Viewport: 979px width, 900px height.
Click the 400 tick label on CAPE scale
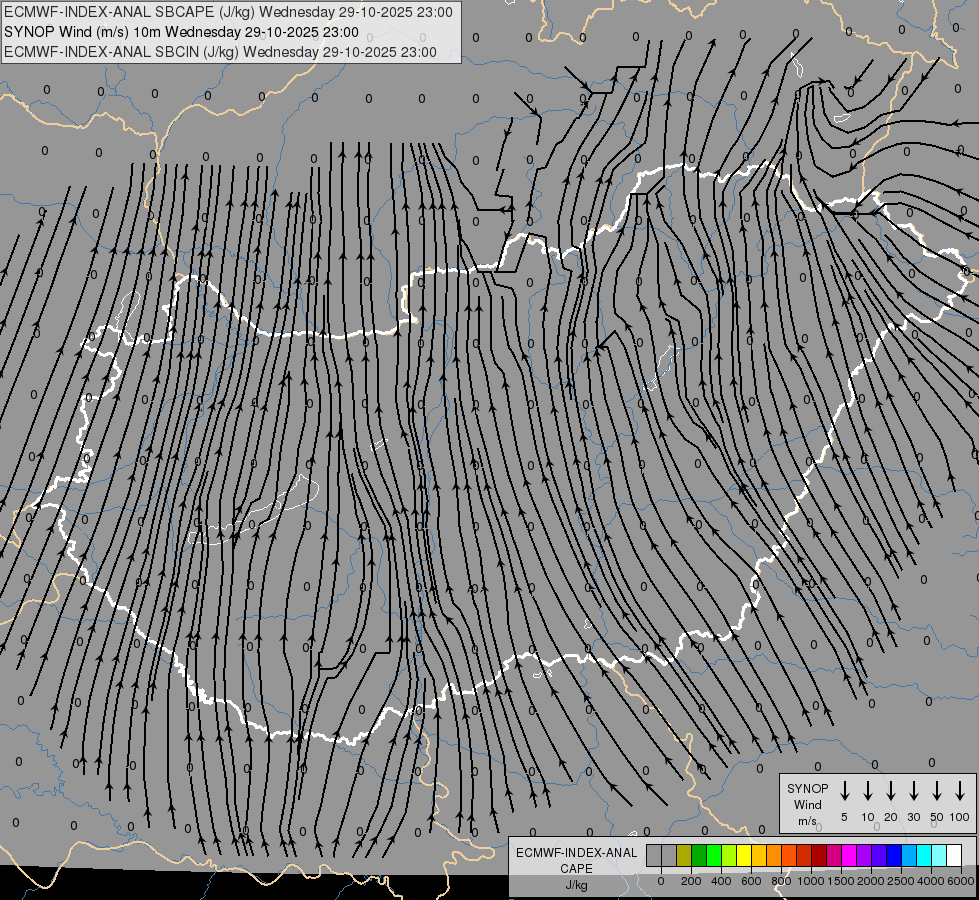pos(721,881)
